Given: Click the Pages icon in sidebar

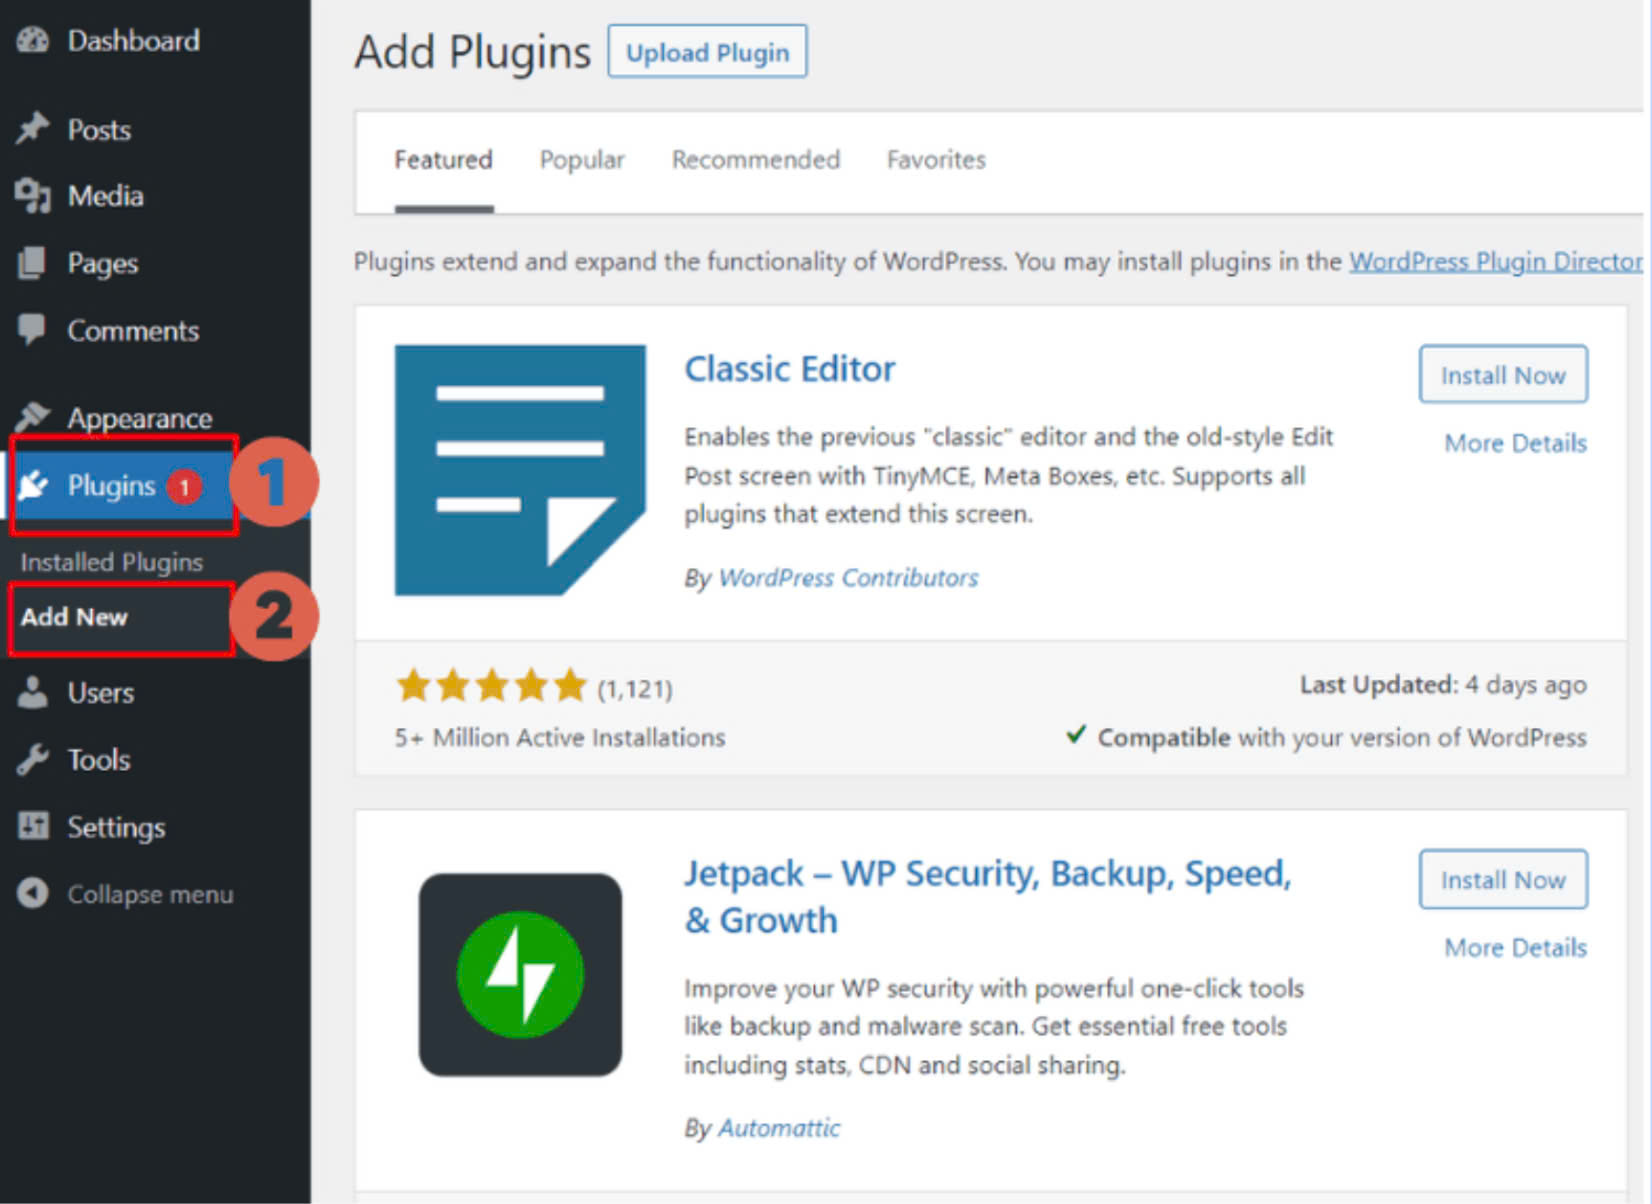Looking at the screenshot, I should coord(32,262).
